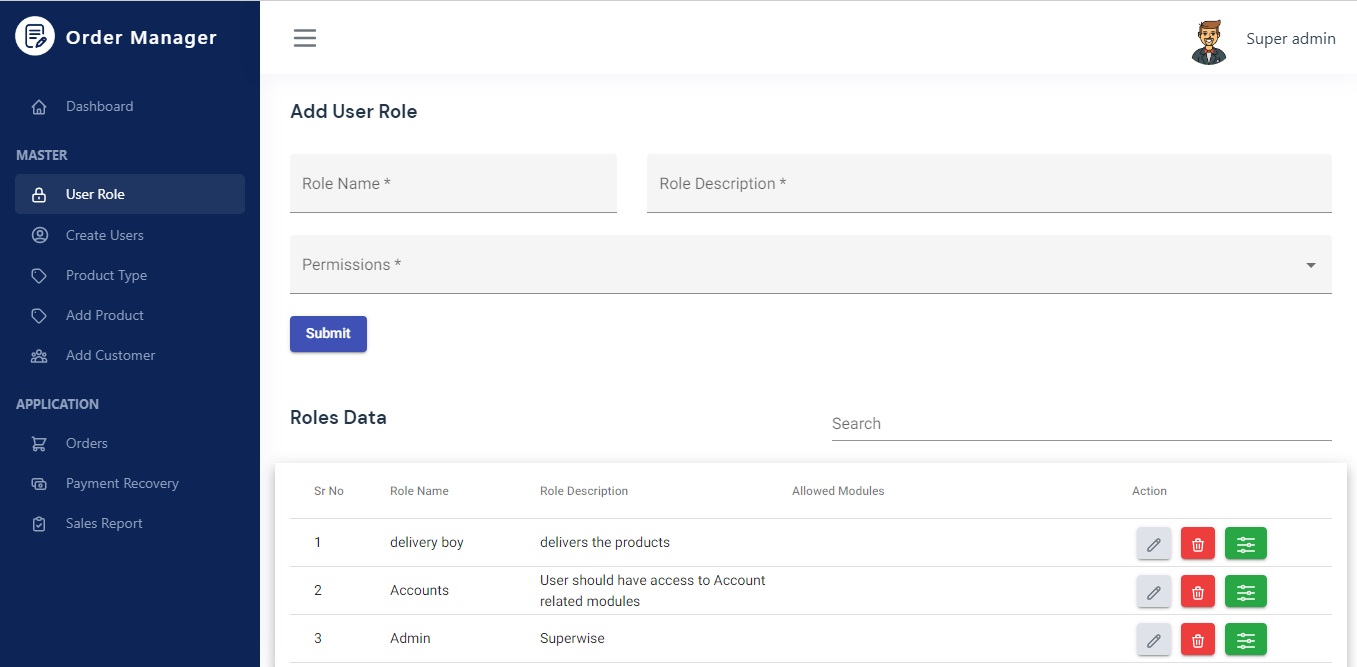Click the Create Users people icon
Image resolution: width=1357 pixels, height=667 pixels.
[x=38, y=235]
